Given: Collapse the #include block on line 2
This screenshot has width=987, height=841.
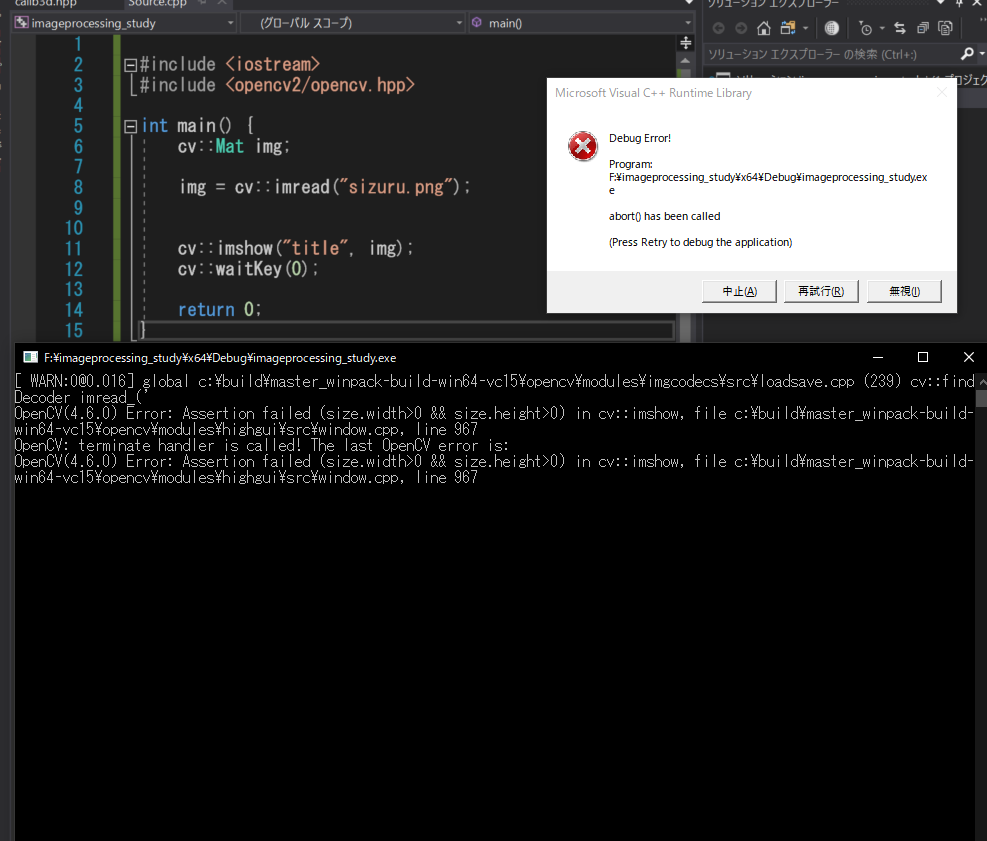Looking at the screenshot, I should (130, 65).
